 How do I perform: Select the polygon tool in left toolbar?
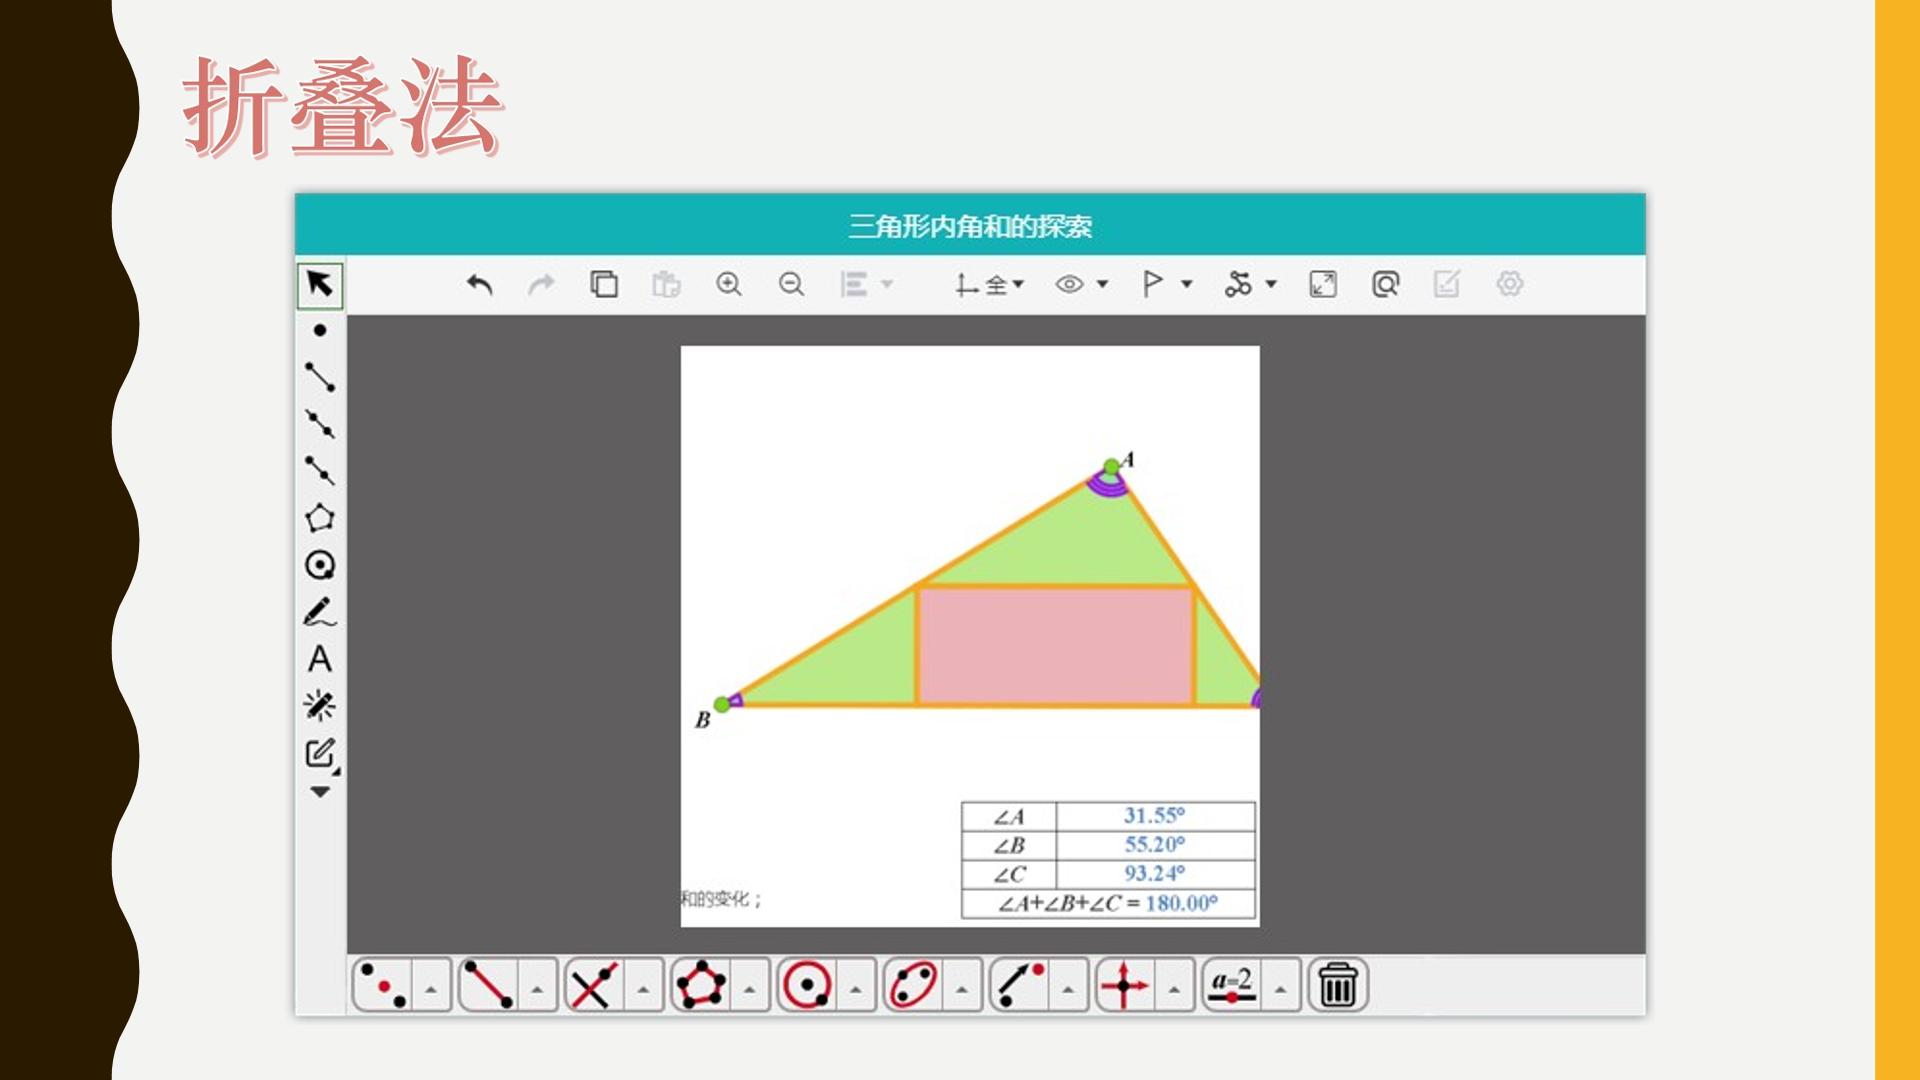tap(320, 517)
